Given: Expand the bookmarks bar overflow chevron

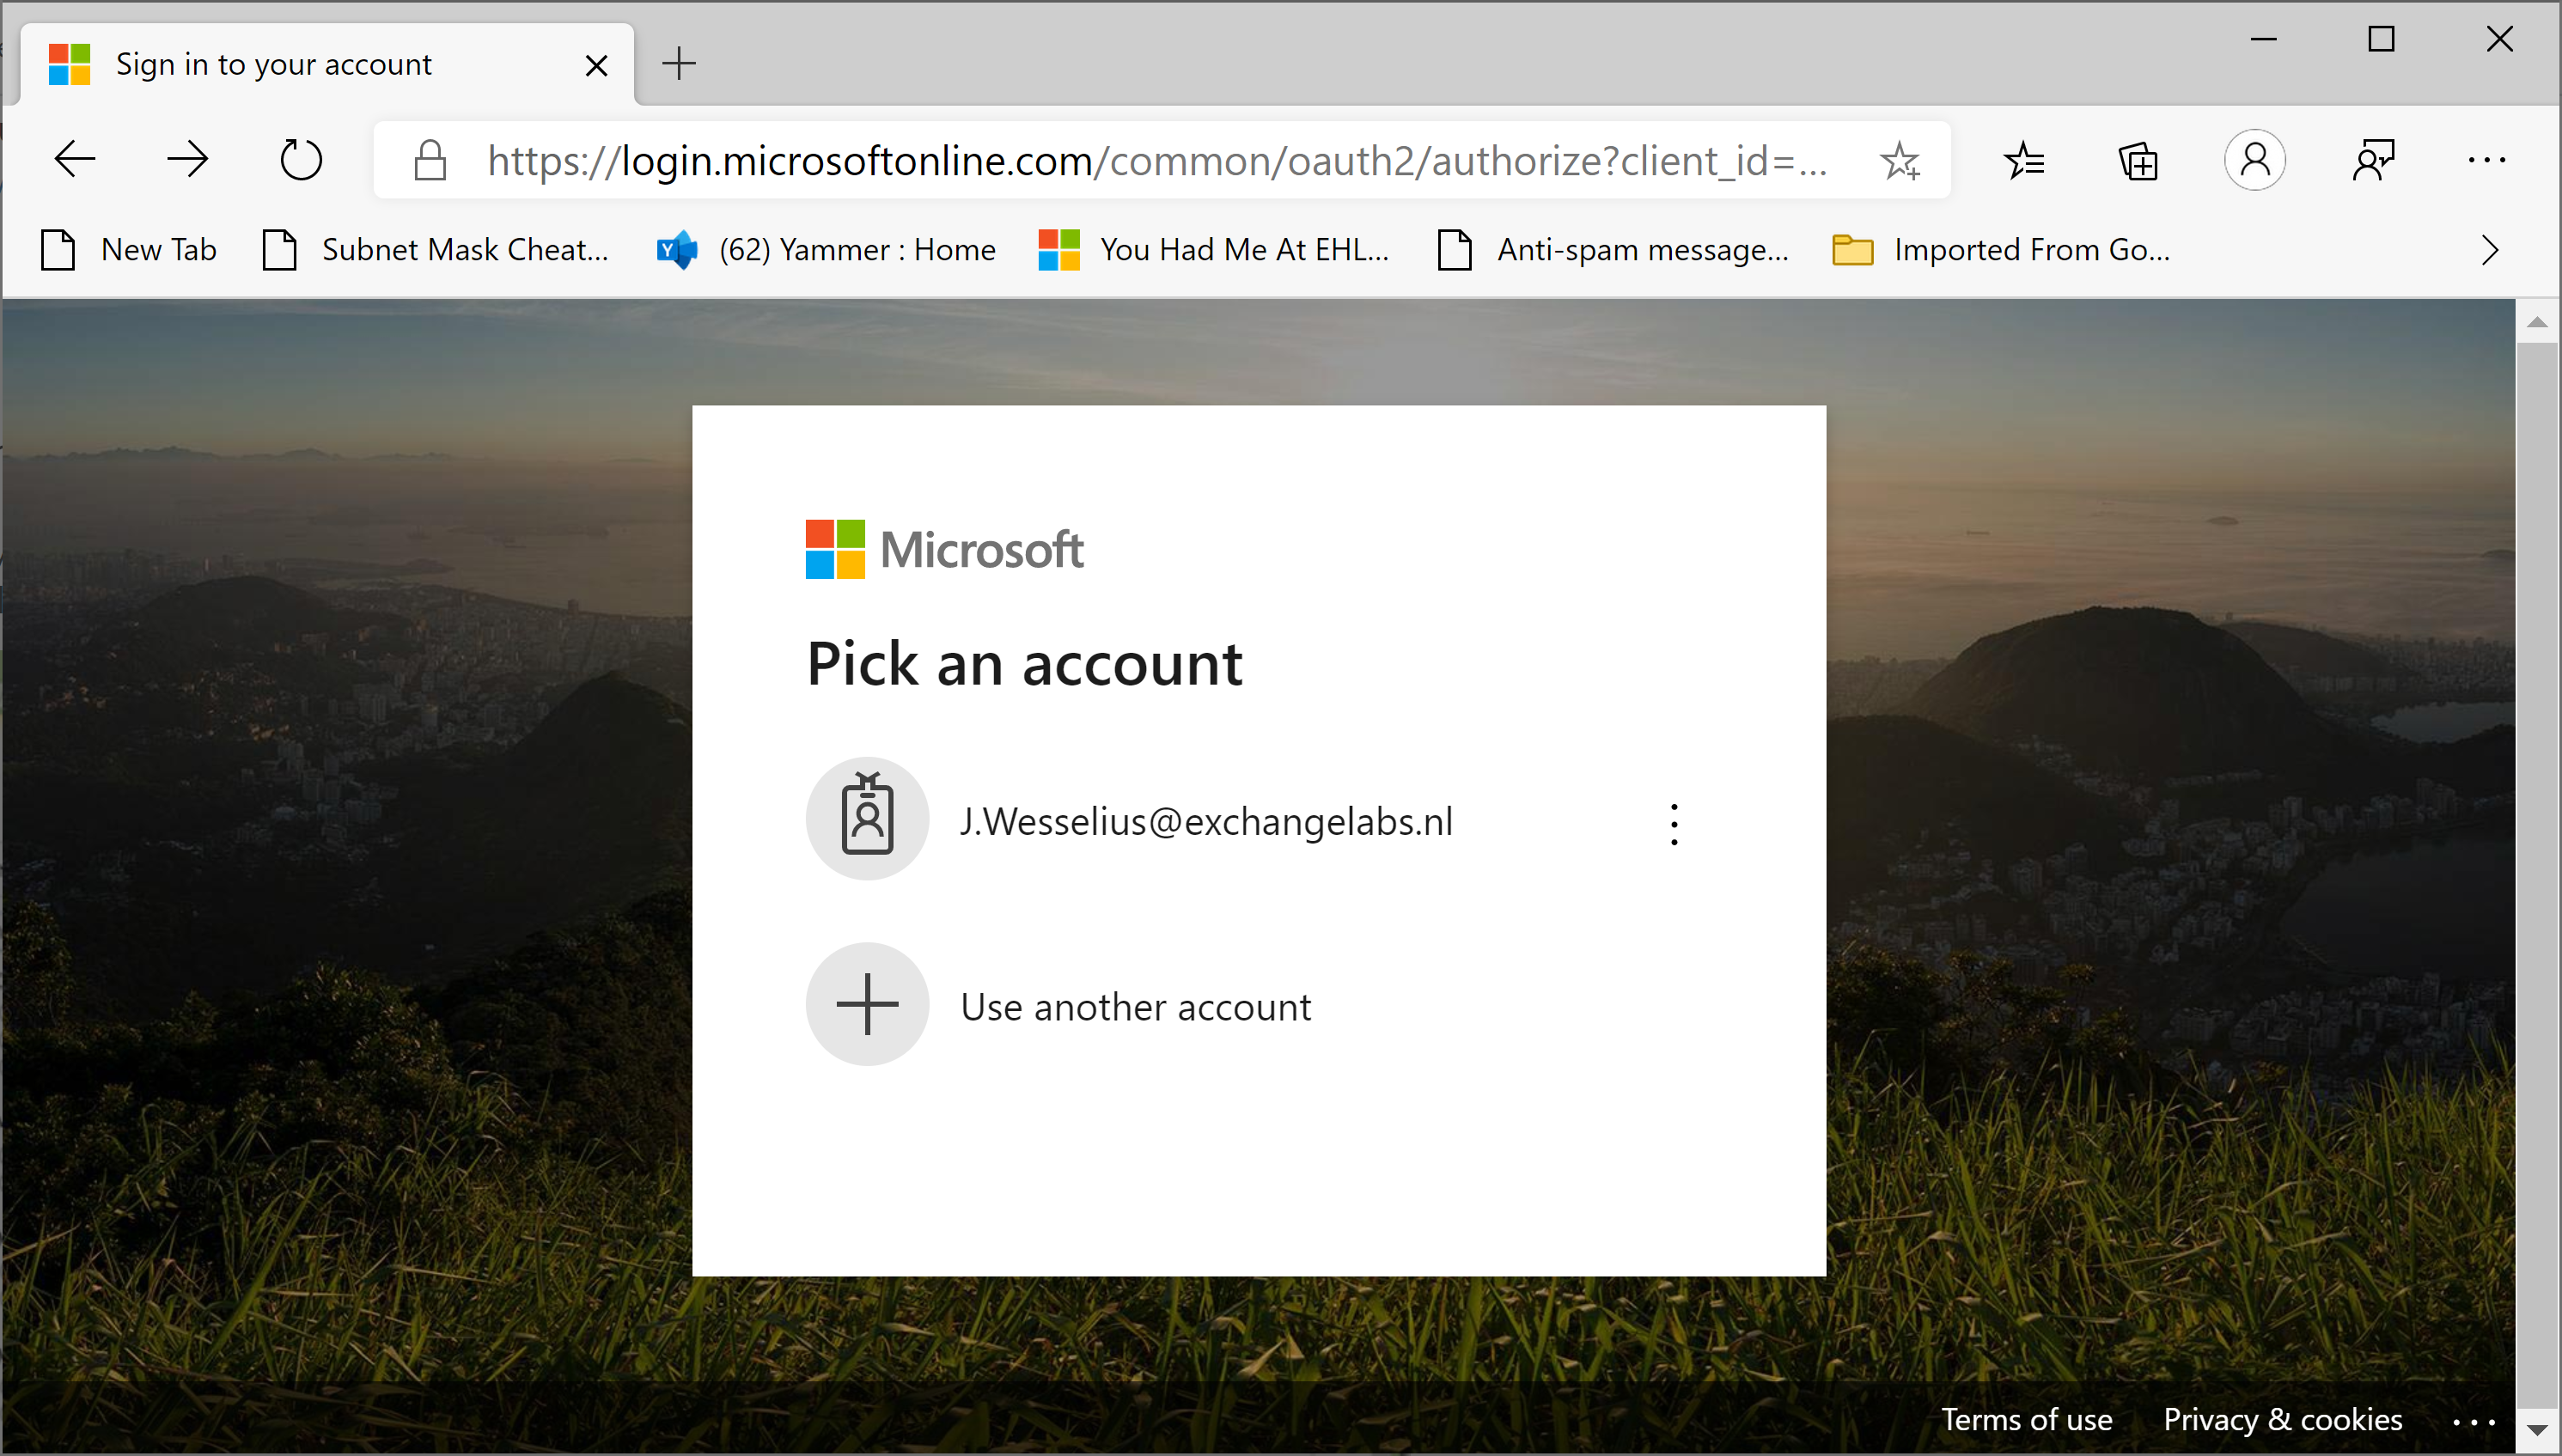Looking at the screenshot, I should tap(2489, 250).
